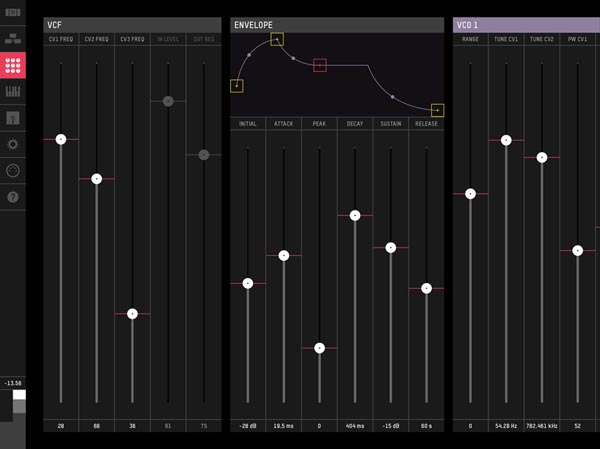Screen dimensions: 600x449
Task: Click the VCF panel header
Action: pos(132,25)
